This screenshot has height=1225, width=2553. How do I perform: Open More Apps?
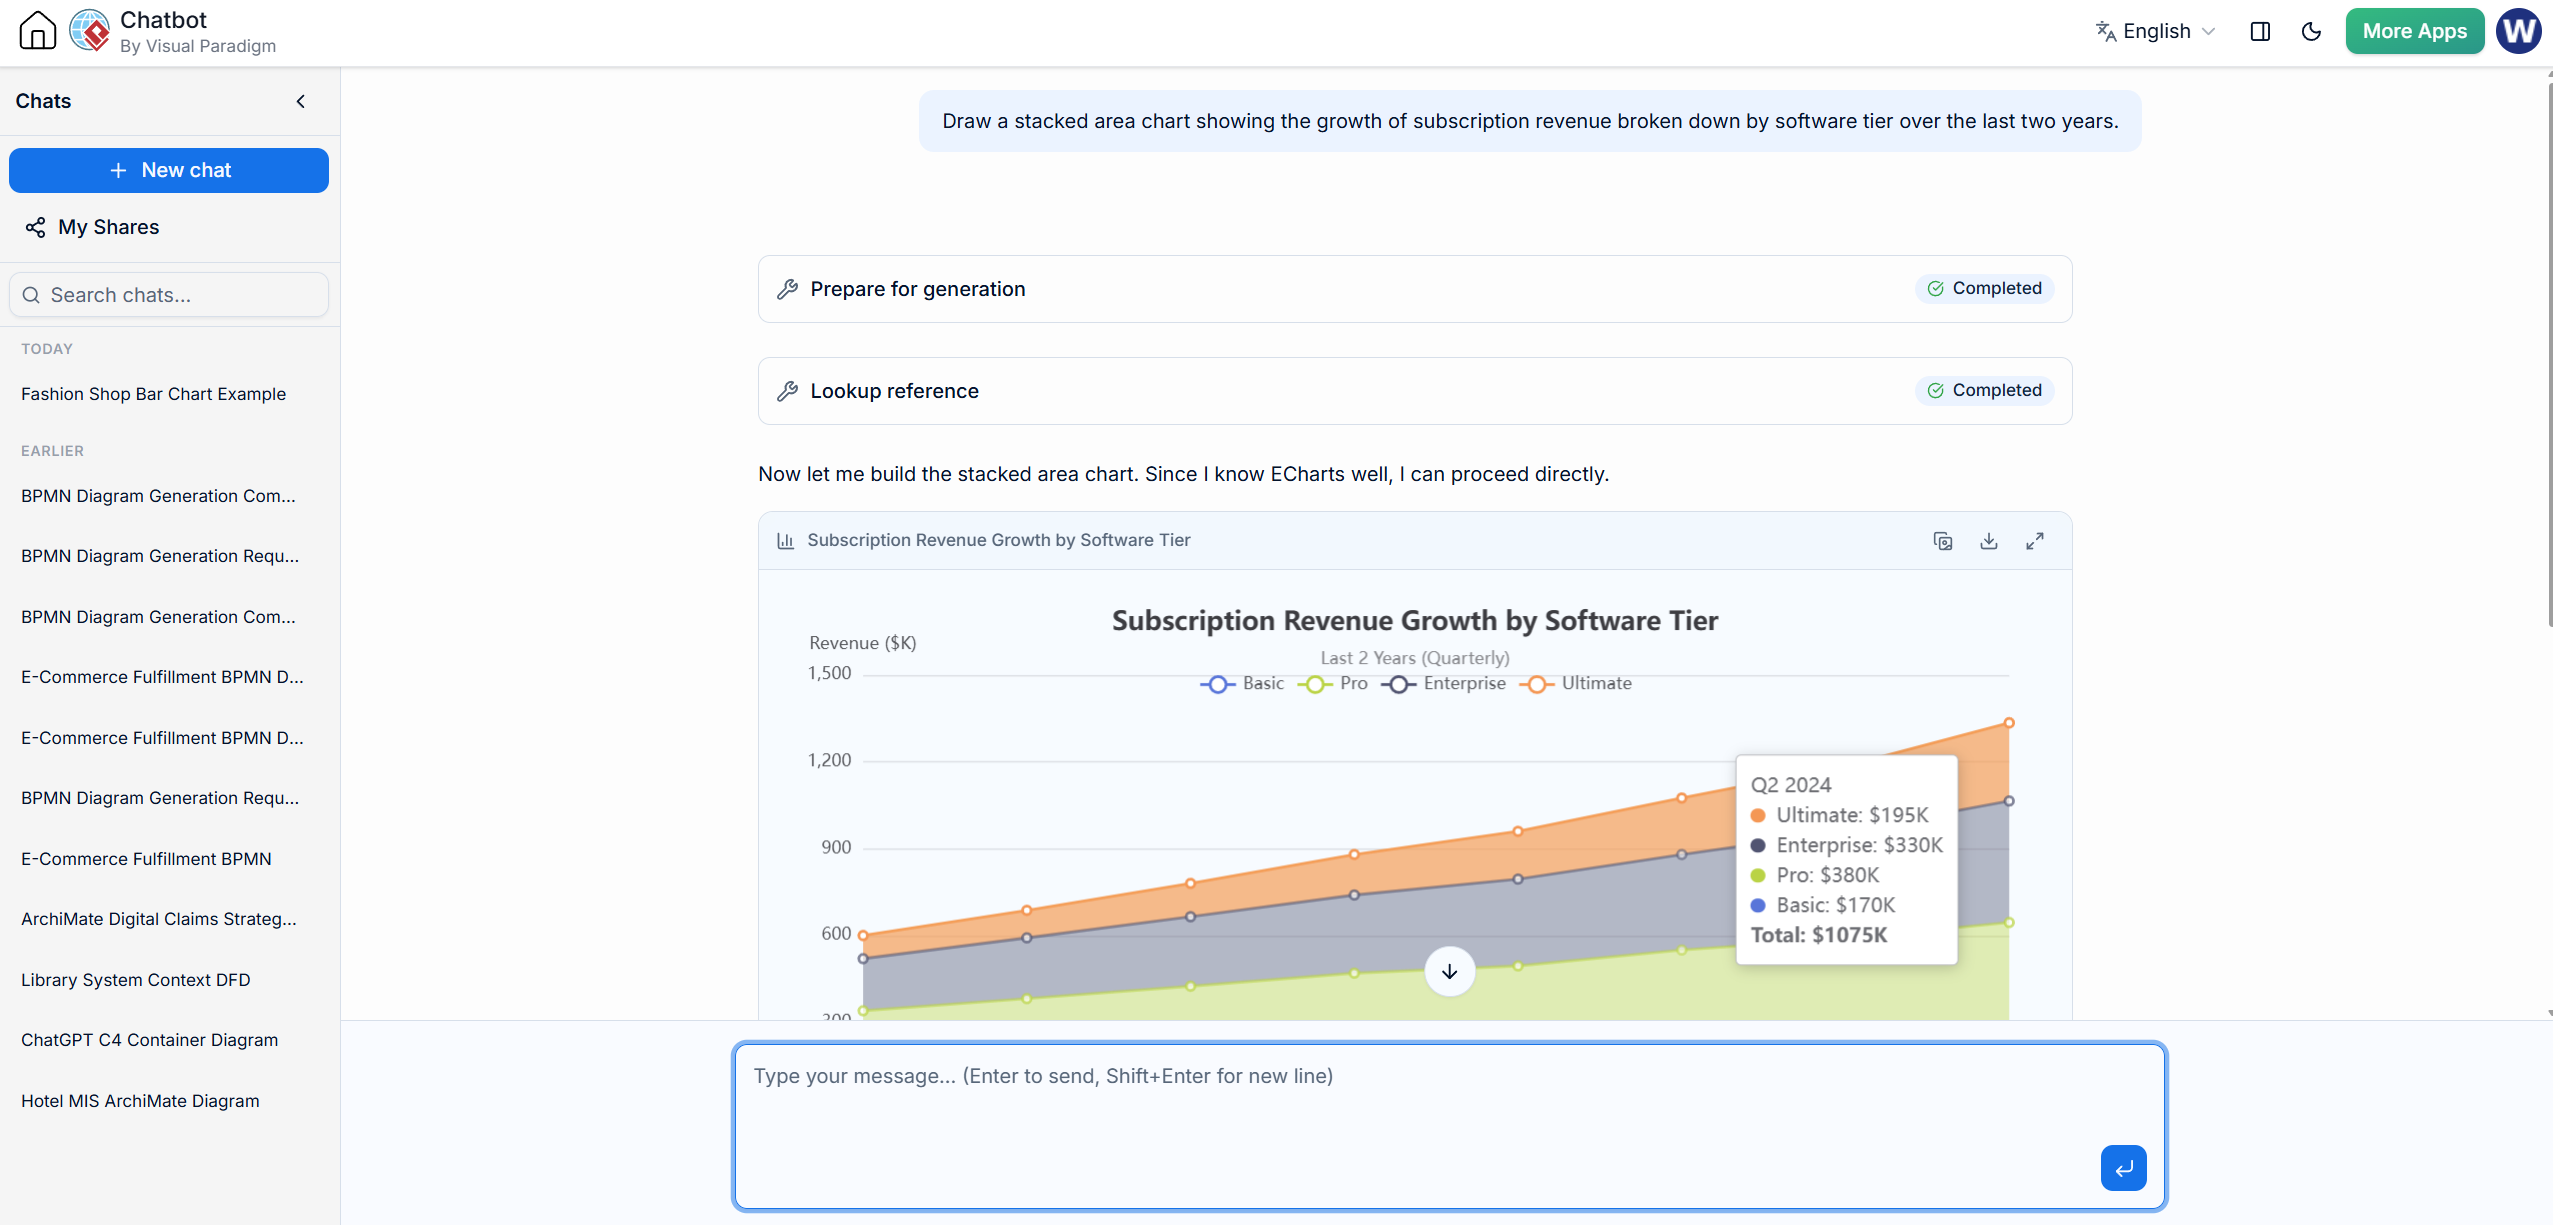click(2414, 31)
